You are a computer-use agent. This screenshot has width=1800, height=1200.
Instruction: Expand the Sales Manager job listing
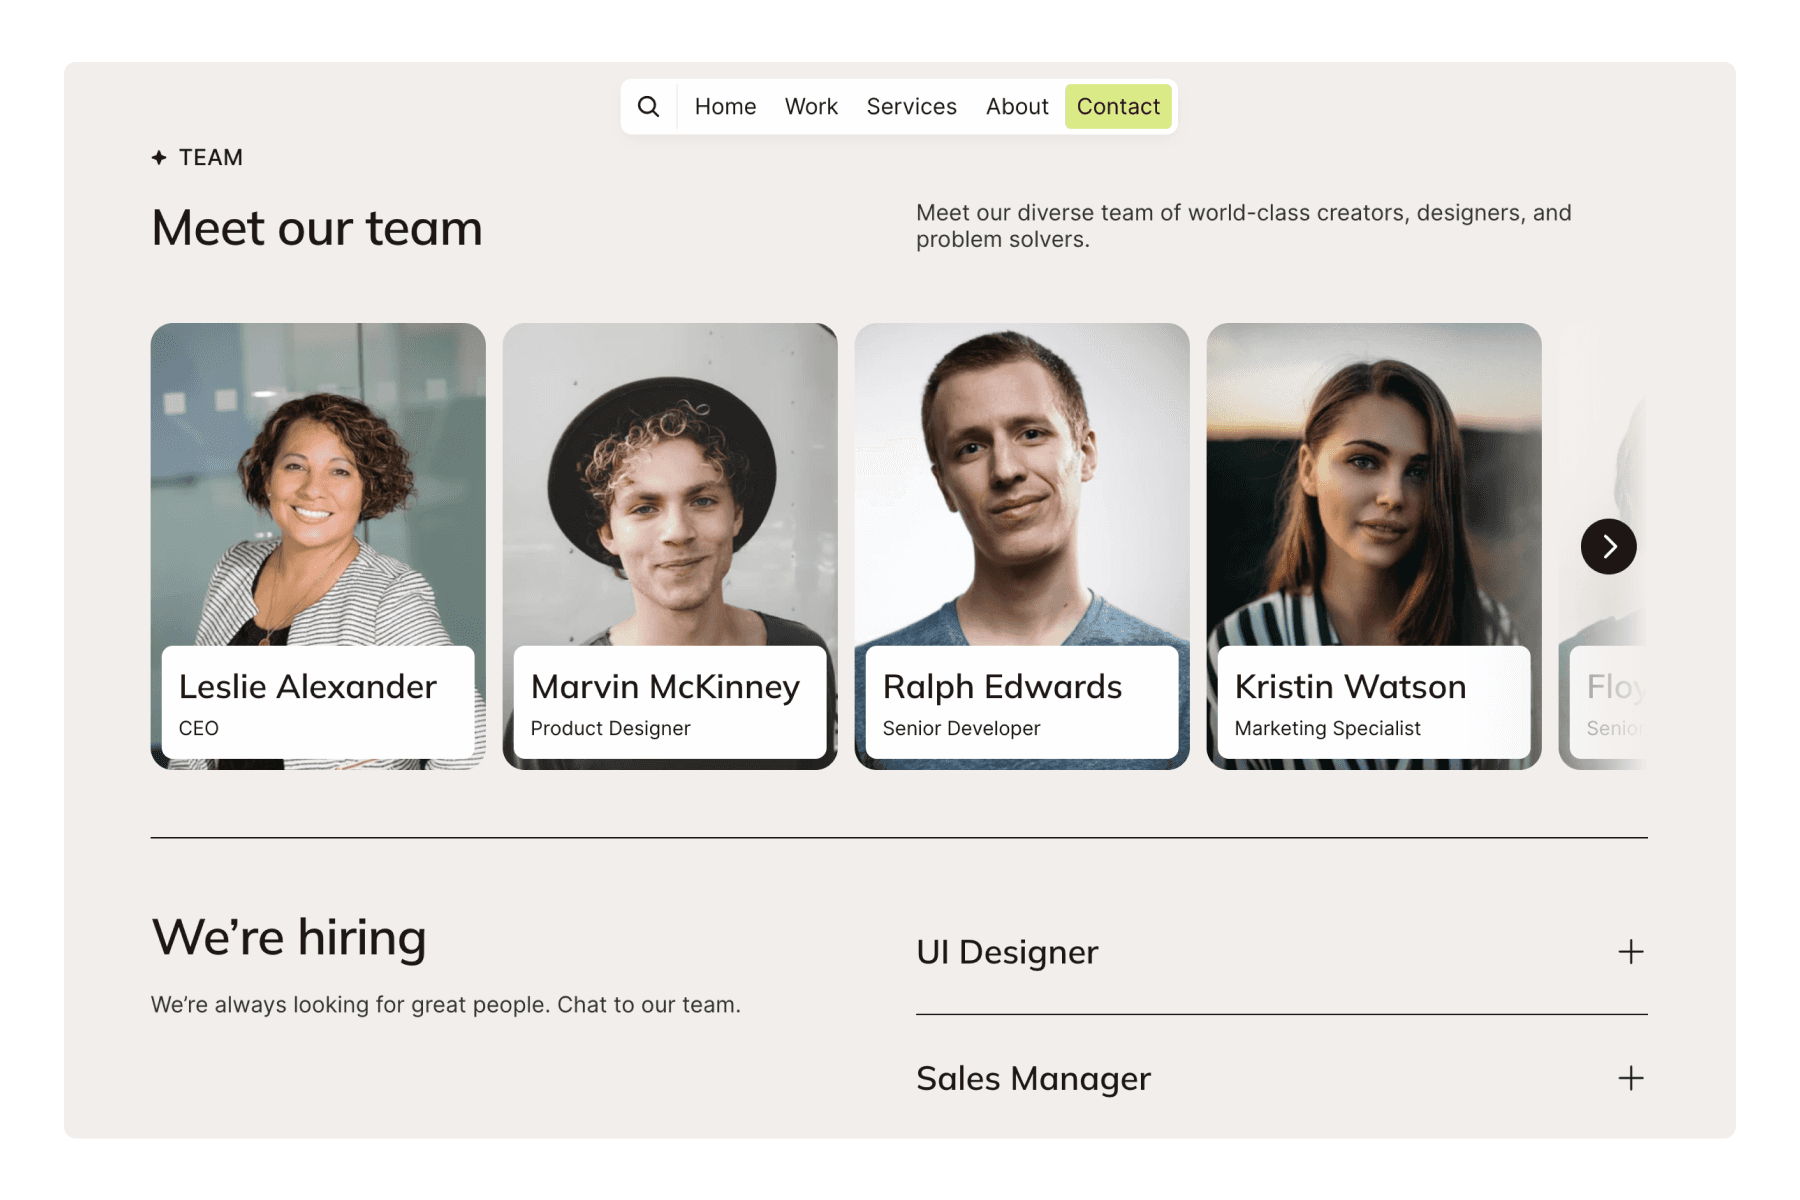pyautogui.click(x=1631, y=1078)
